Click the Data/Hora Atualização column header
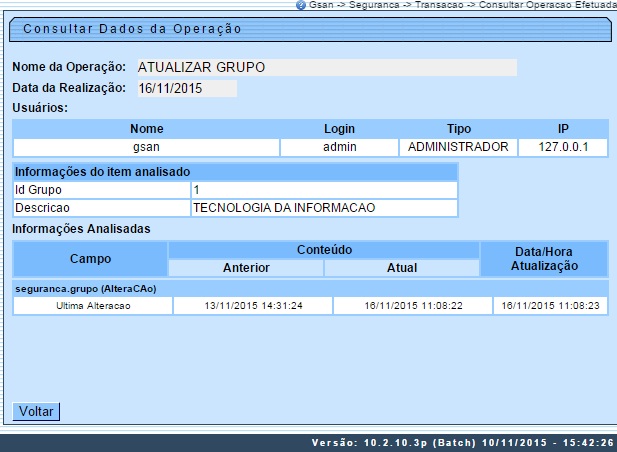Screen dimensions: 617x452 coord(544,258)
